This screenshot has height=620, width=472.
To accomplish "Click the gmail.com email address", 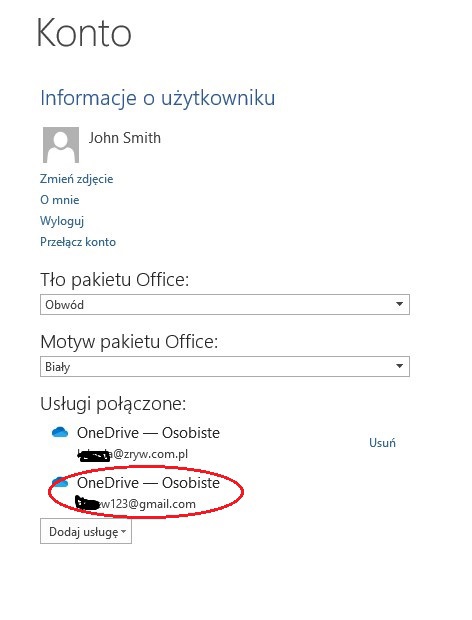I will coord(136,504).
